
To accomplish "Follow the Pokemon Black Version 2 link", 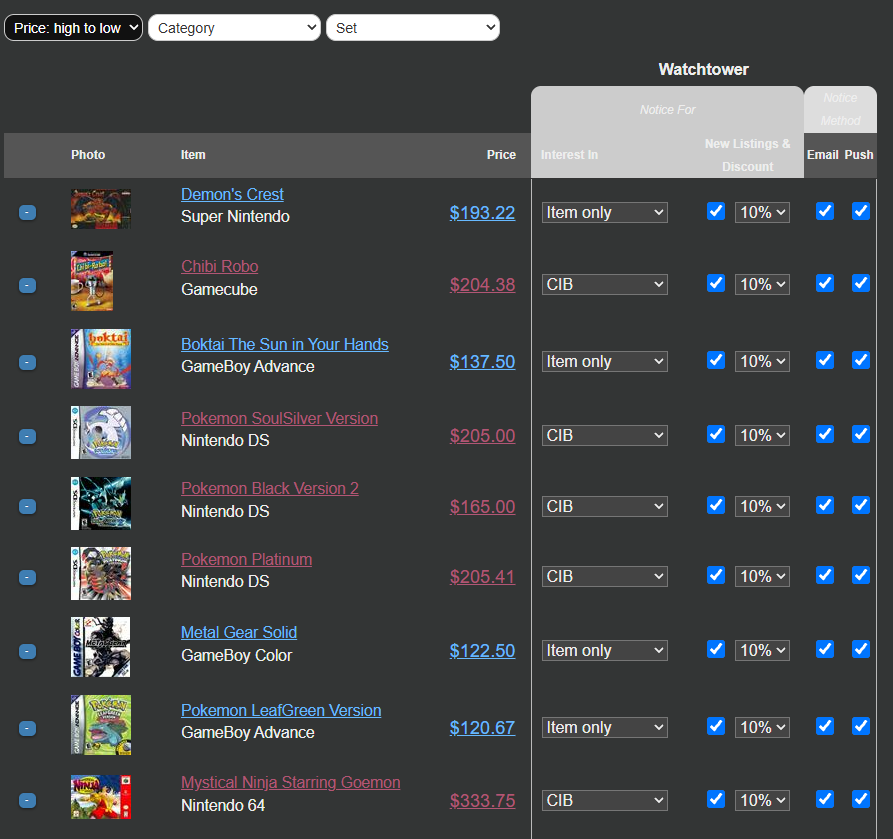I will point(270,488).
